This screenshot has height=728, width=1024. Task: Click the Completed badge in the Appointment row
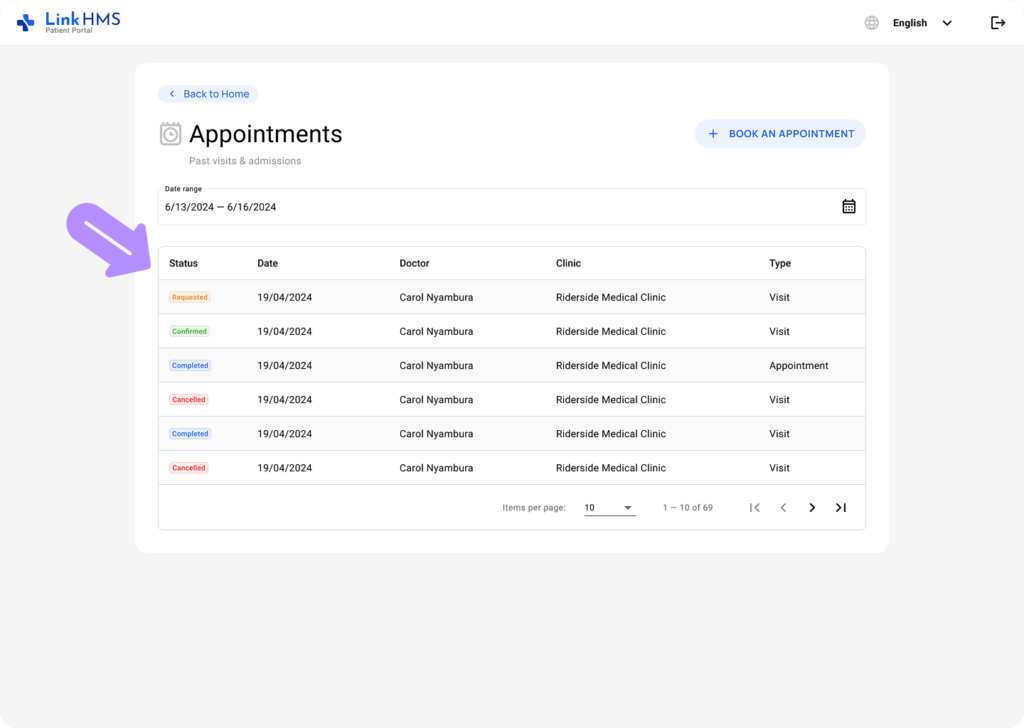coord(190,366)
